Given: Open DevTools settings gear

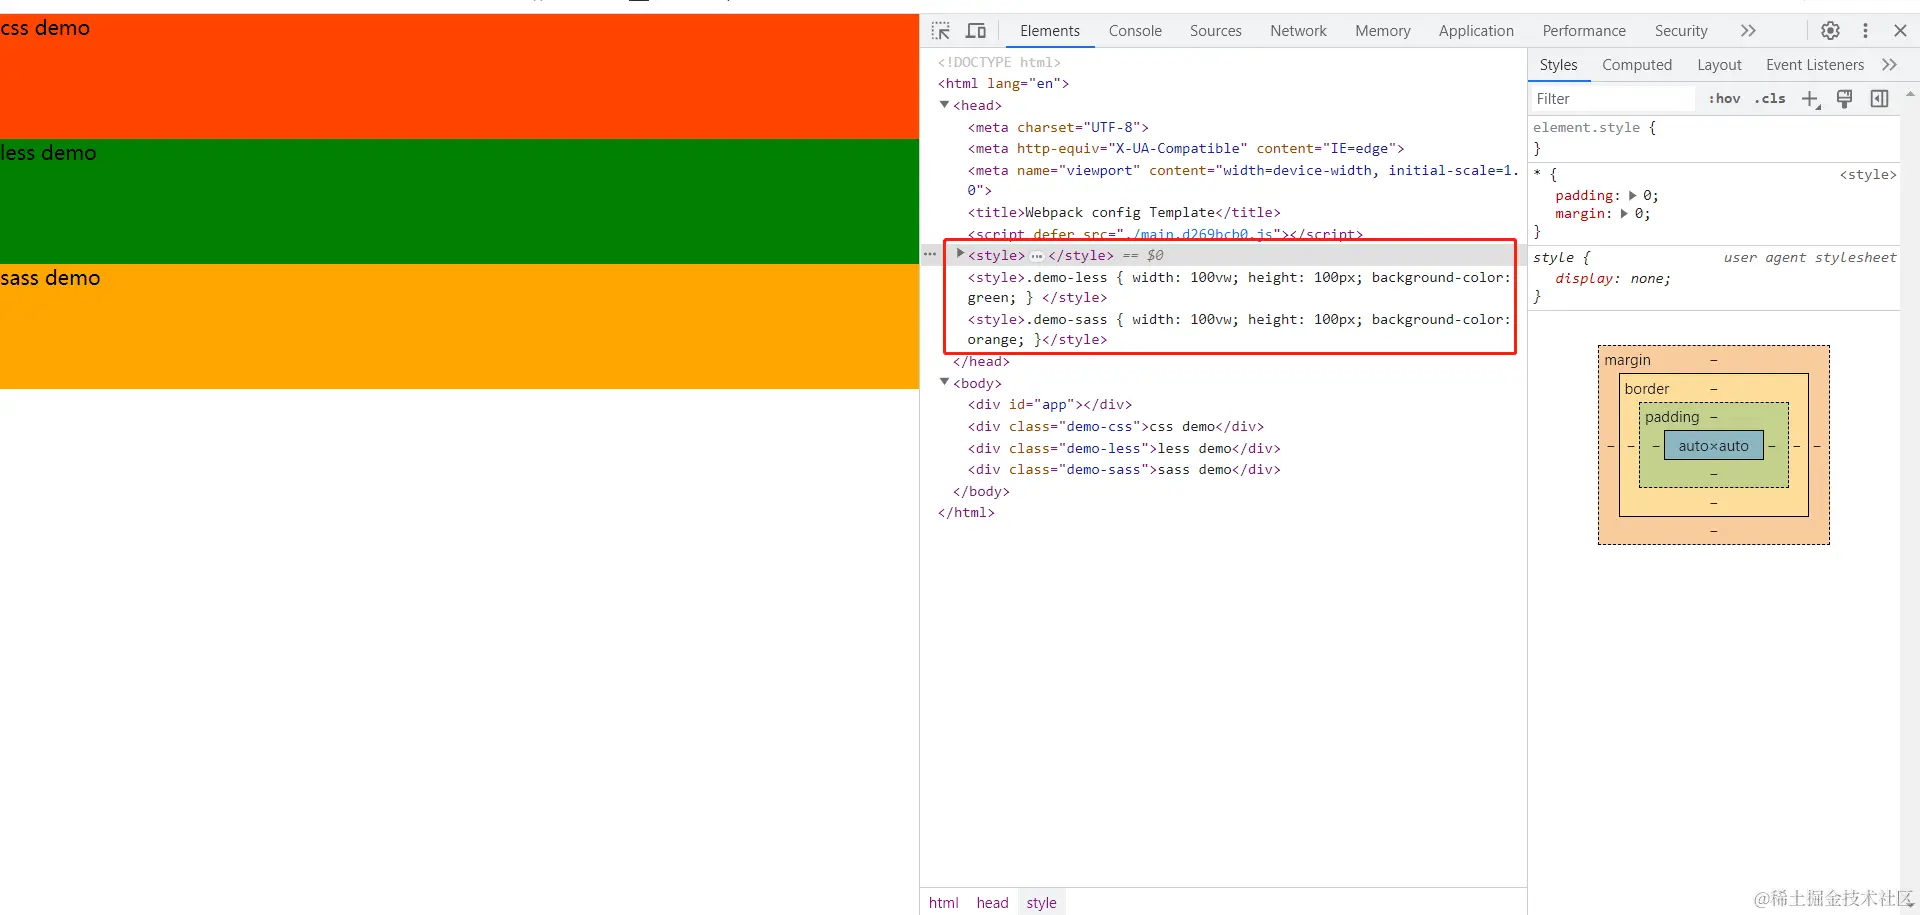Looking at the screenshot, I should [x=1830, y=31].
